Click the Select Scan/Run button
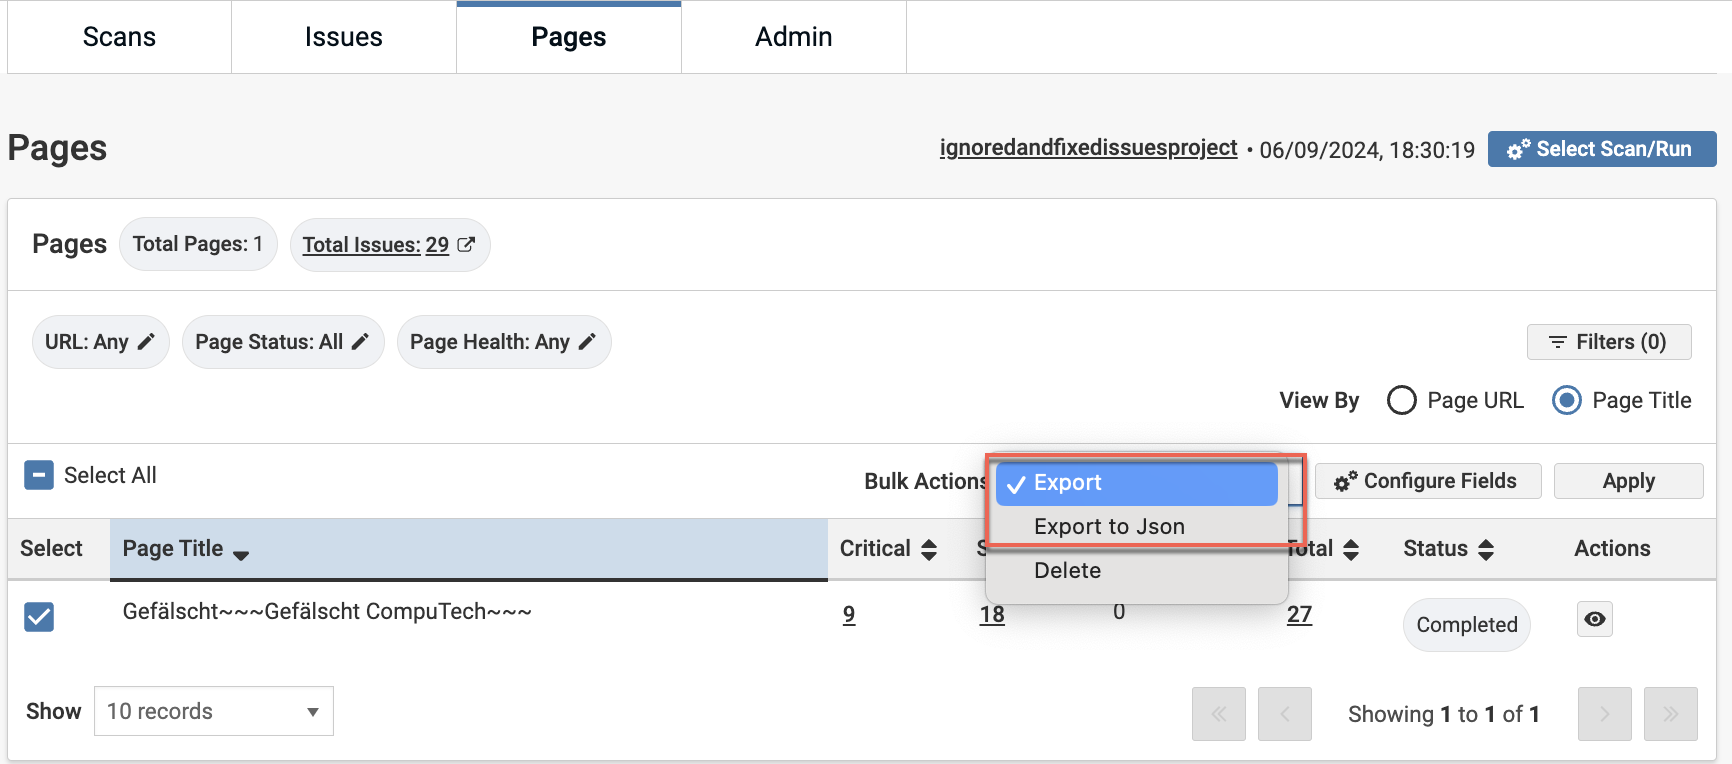Image resolution: width=1732 pixels, height=764 pixels. [1601, 149]
